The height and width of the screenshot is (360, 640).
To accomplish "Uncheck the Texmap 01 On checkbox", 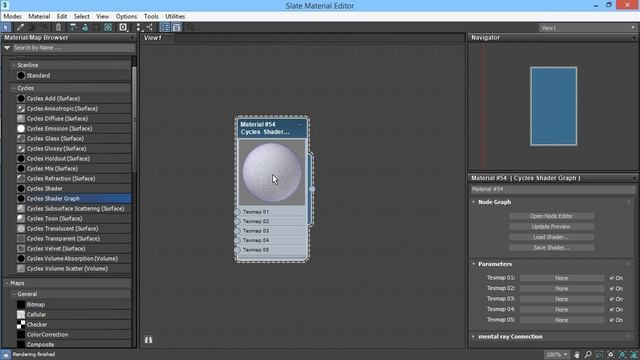I will [x=612, y=278].
